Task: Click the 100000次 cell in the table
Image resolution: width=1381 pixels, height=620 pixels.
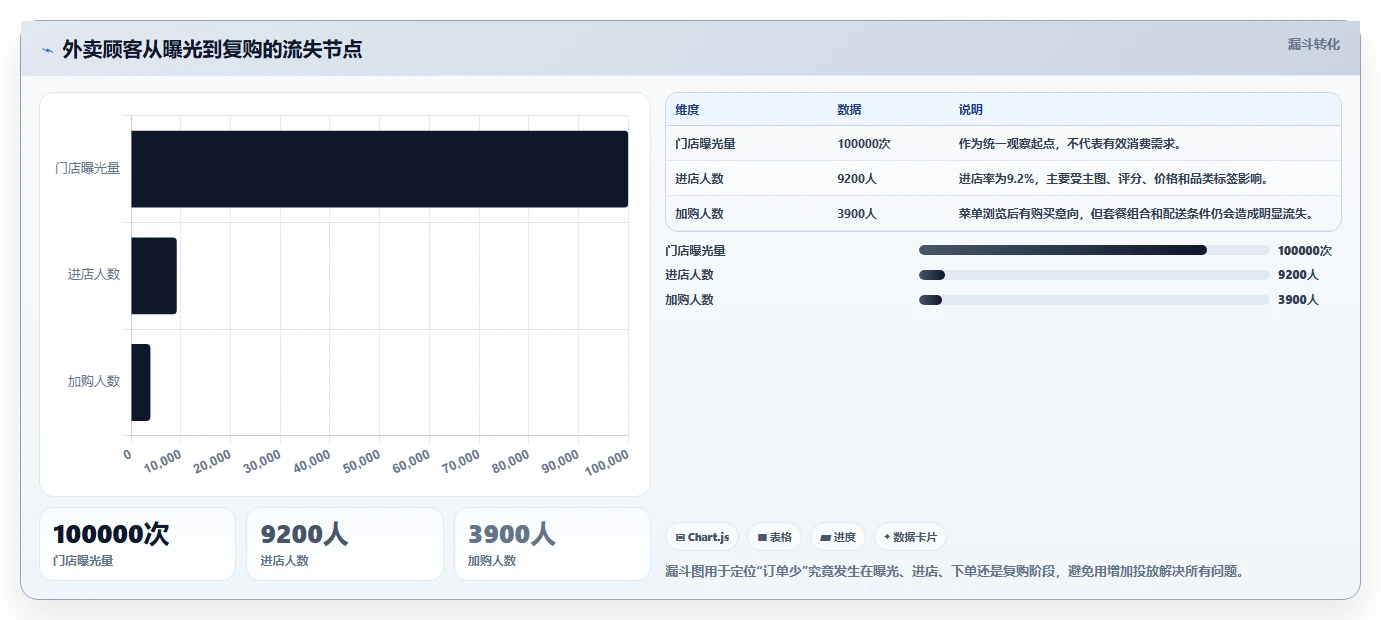Action: 864,144
